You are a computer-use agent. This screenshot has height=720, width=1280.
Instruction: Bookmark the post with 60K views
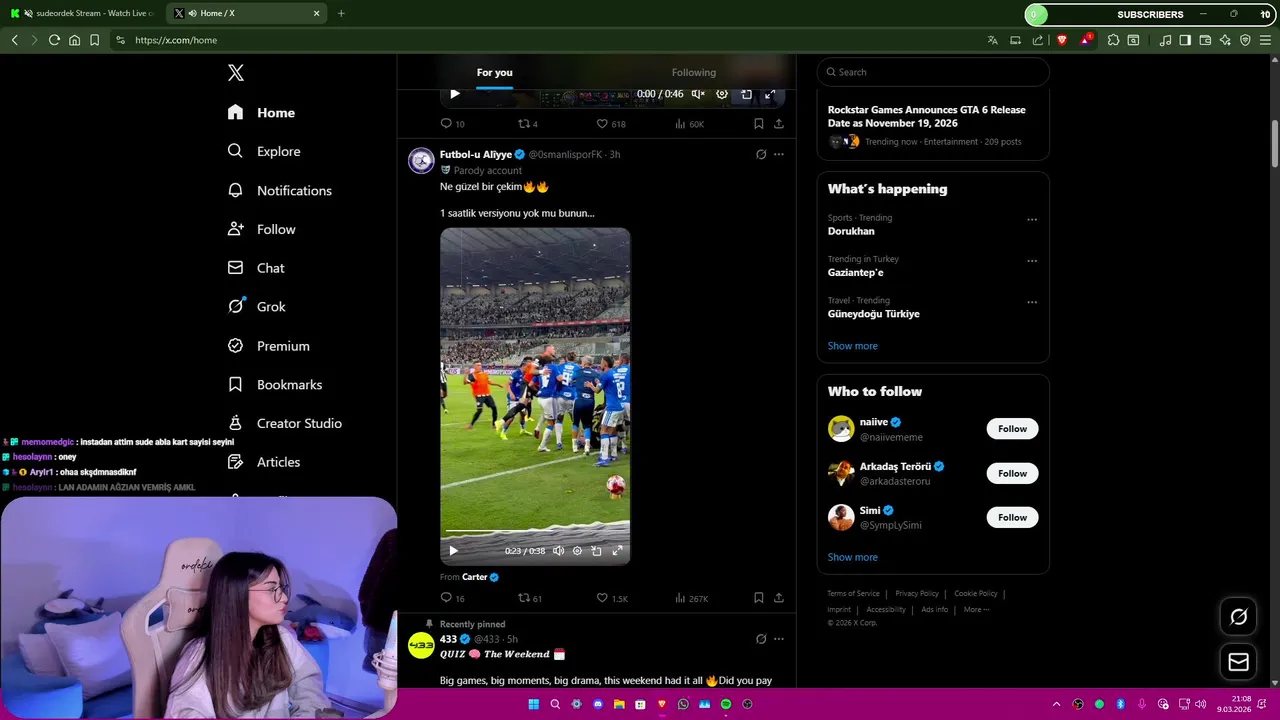click(758, 124)
